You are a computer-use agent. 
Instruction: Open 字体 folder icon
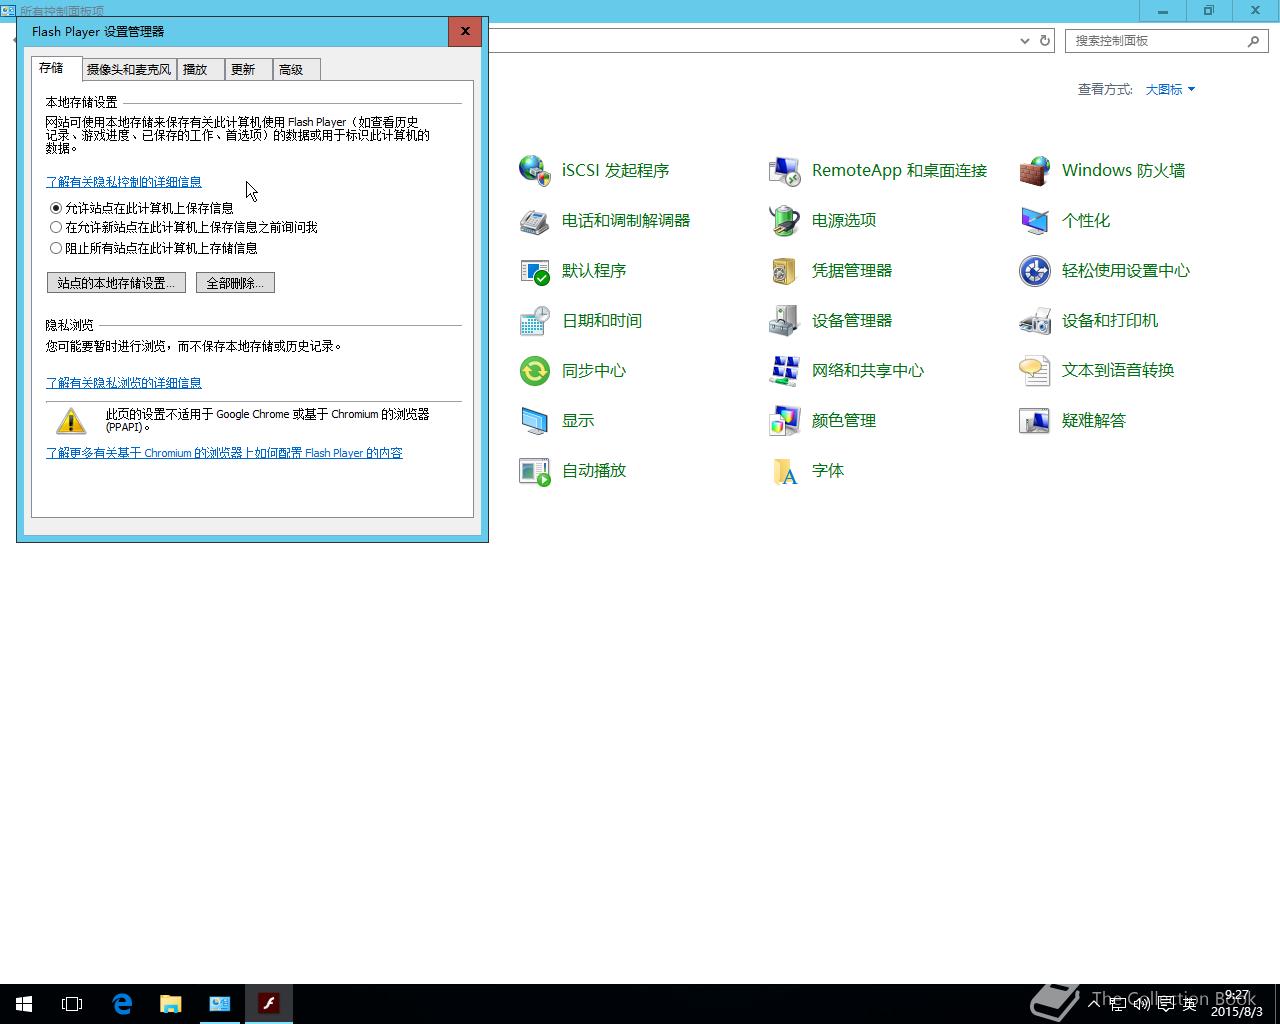coord(785,470)
